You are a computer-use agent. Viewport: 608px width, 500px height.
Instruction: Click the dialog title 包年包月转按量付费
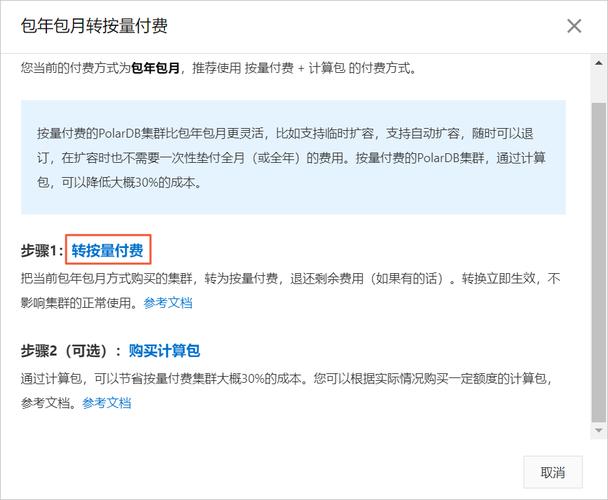94,26
